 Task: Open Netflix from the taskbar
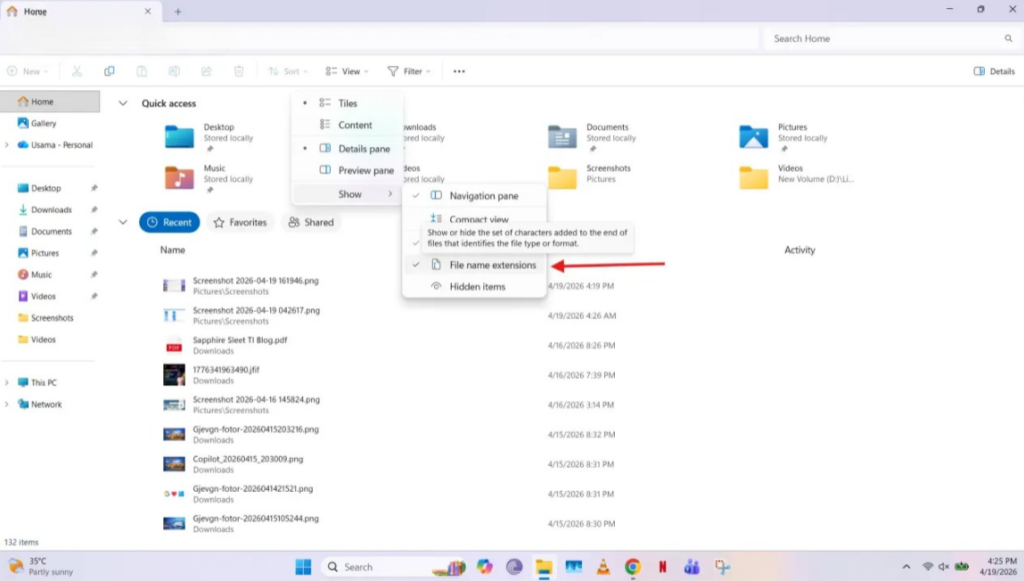[662, 567]
